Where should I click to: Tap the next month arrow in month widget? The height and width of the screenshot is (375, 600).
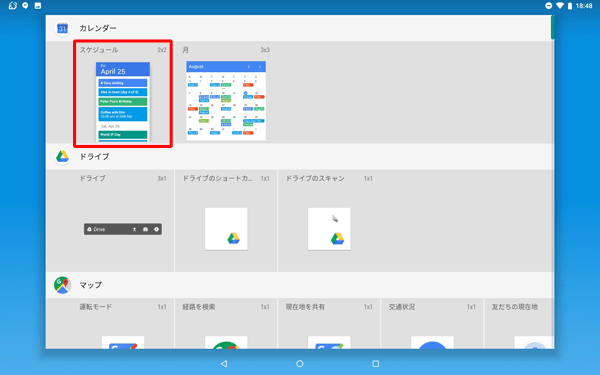[260, 67]
